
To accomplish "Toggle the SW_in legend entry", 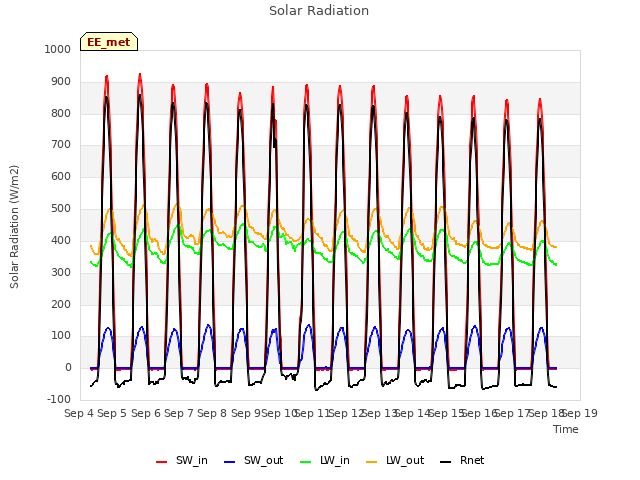I will [x=182, y=461].
